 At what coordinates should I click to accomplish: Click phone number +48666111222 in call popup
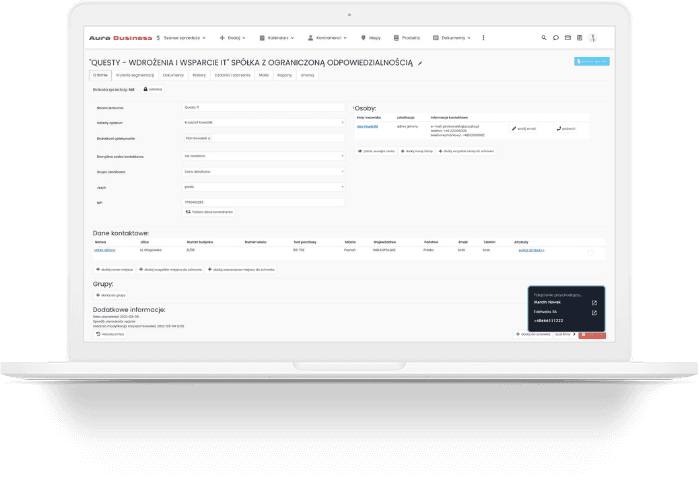point(548,321)
